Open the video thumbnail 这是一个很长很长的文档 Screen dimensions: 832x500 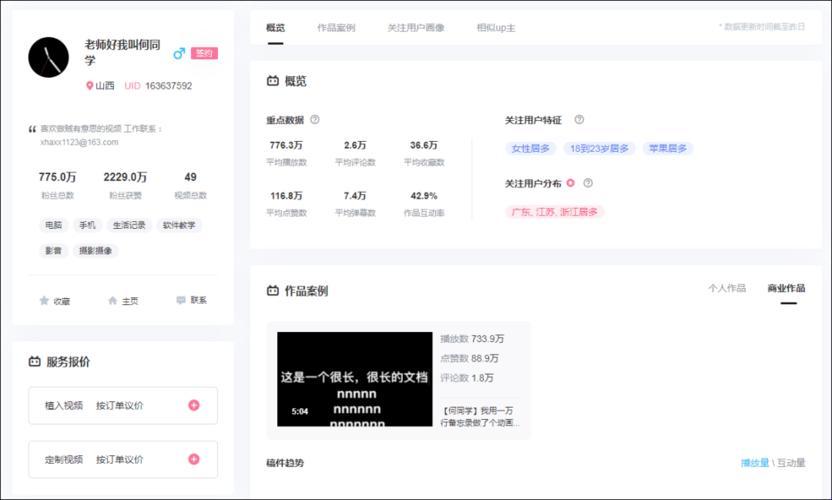[x=354, y=379]
